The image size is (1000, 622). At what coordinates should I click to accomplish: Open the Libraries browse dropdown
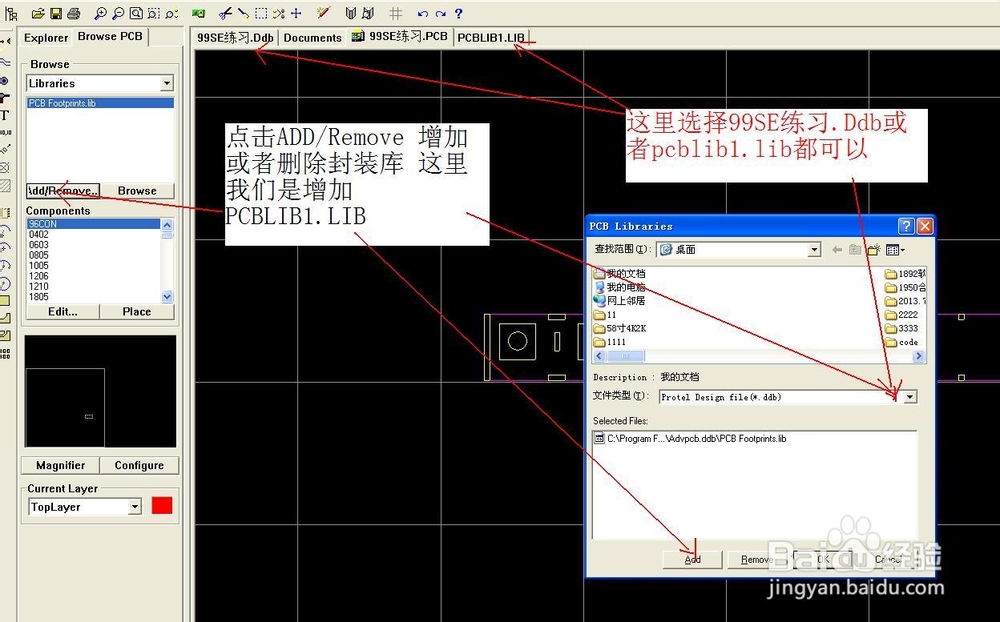point(166,84)
